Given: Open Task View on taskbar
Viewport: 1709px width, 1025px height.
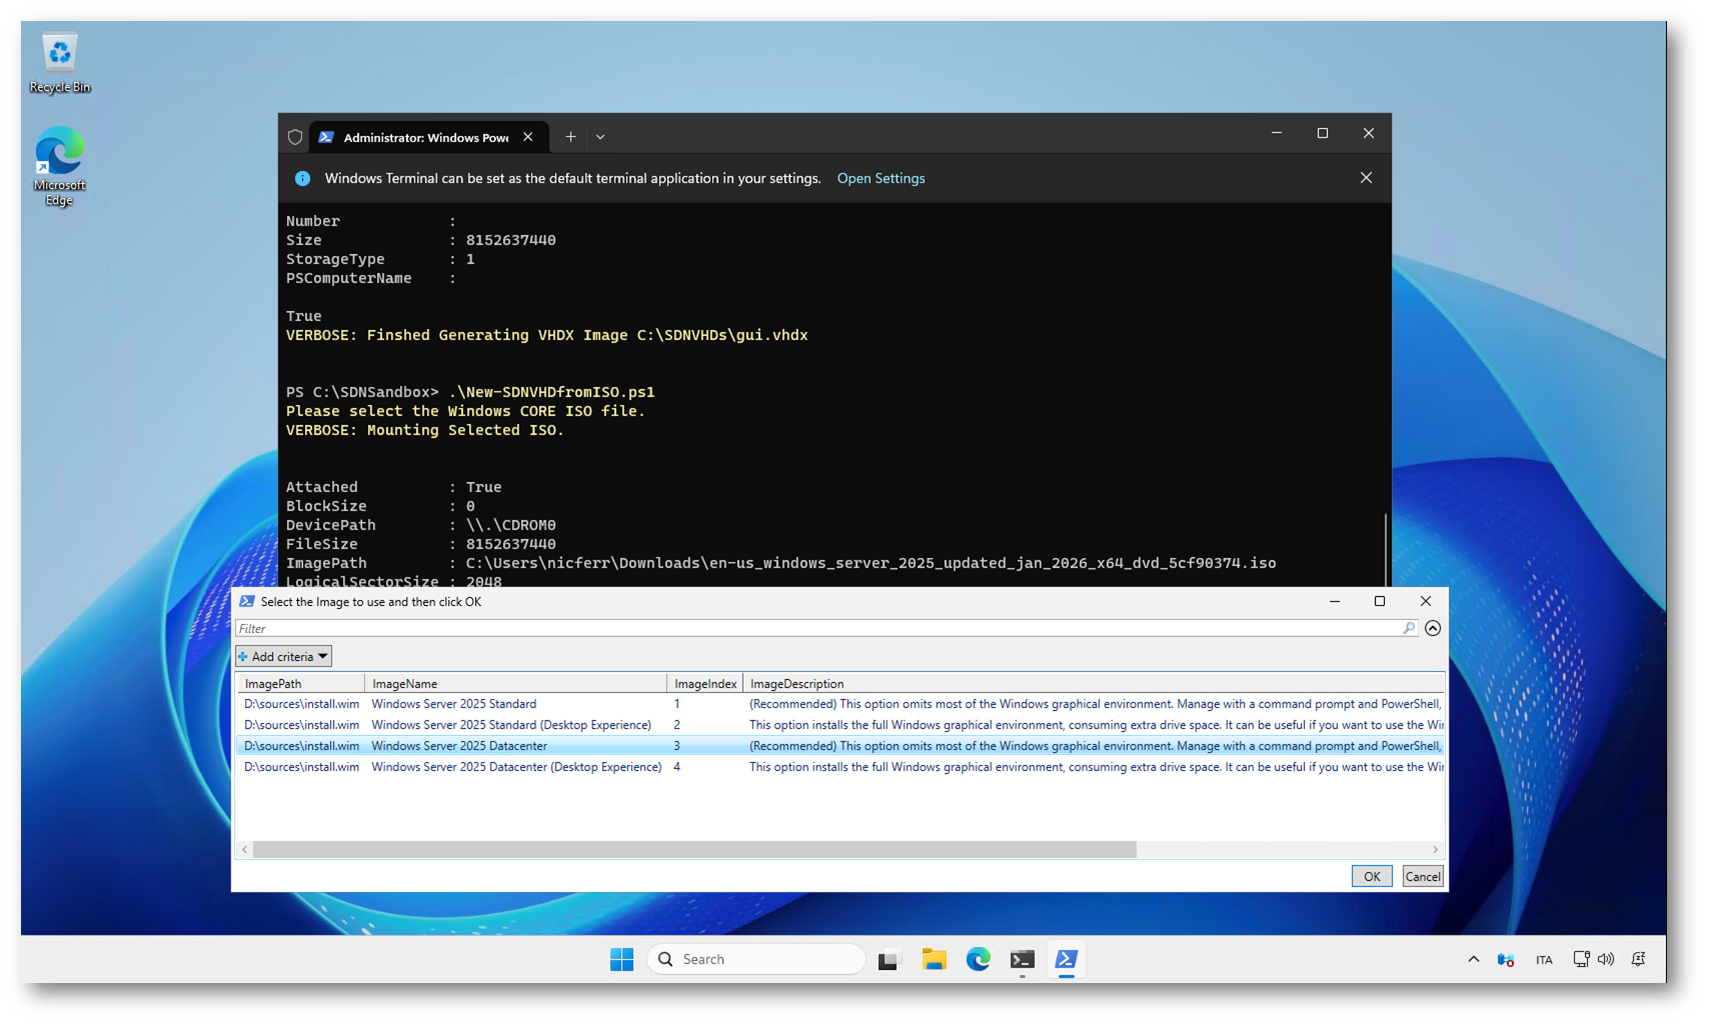Looking at the screenshot, I should [x=888, y=960].
